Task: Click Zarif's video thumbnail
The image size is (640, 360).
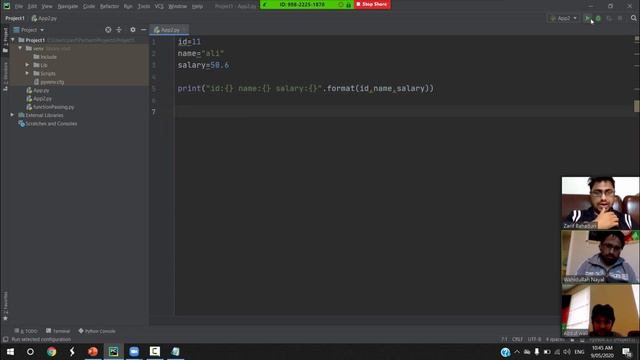Action: click(x=600, y=203)
